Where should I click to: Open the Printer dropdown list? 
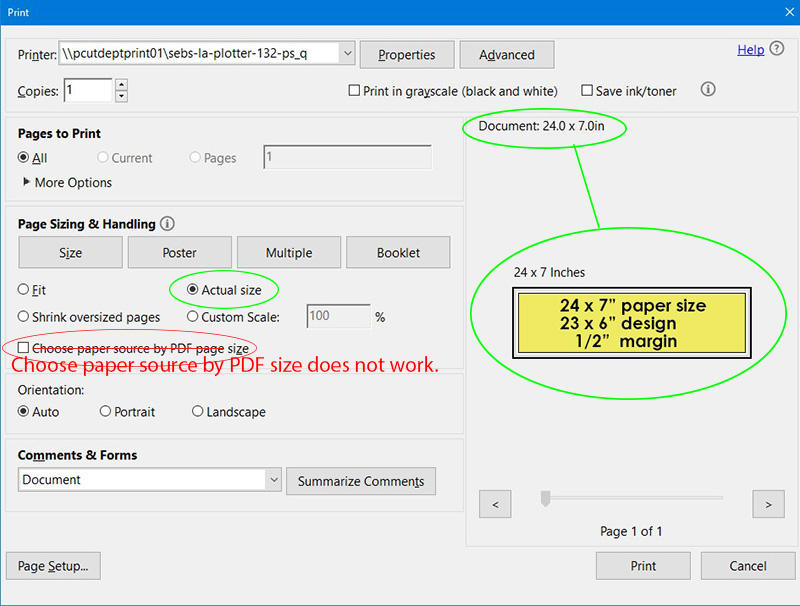point(346,54)
